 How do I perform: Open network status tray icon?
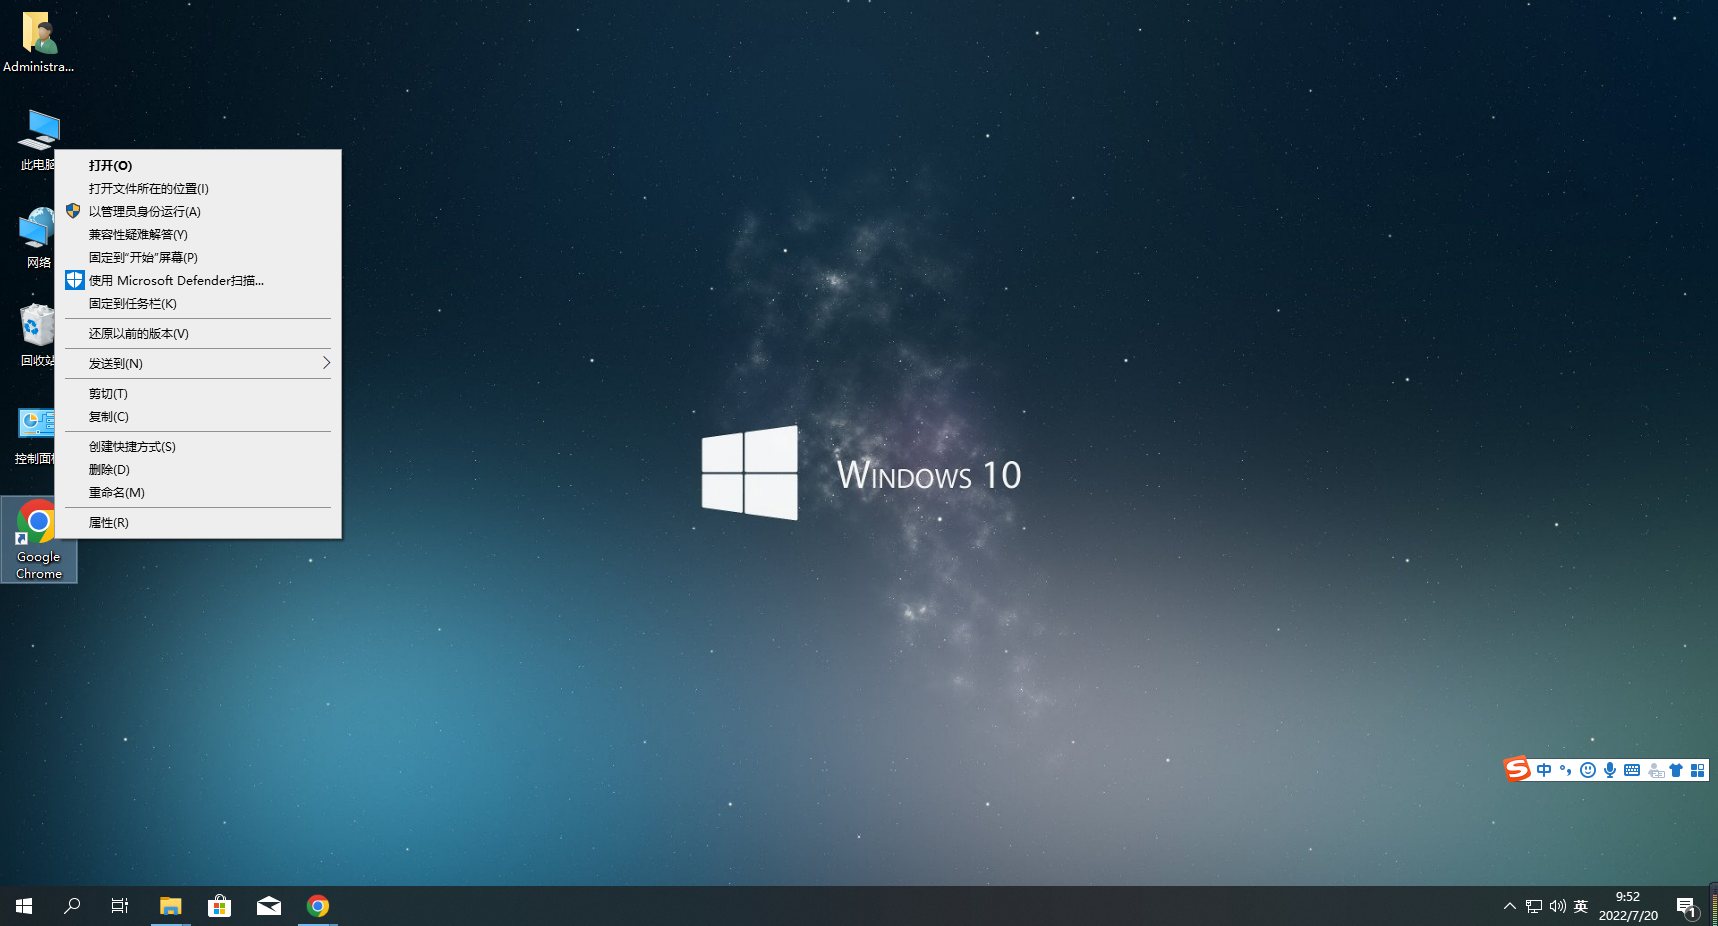click(1534, 906)
